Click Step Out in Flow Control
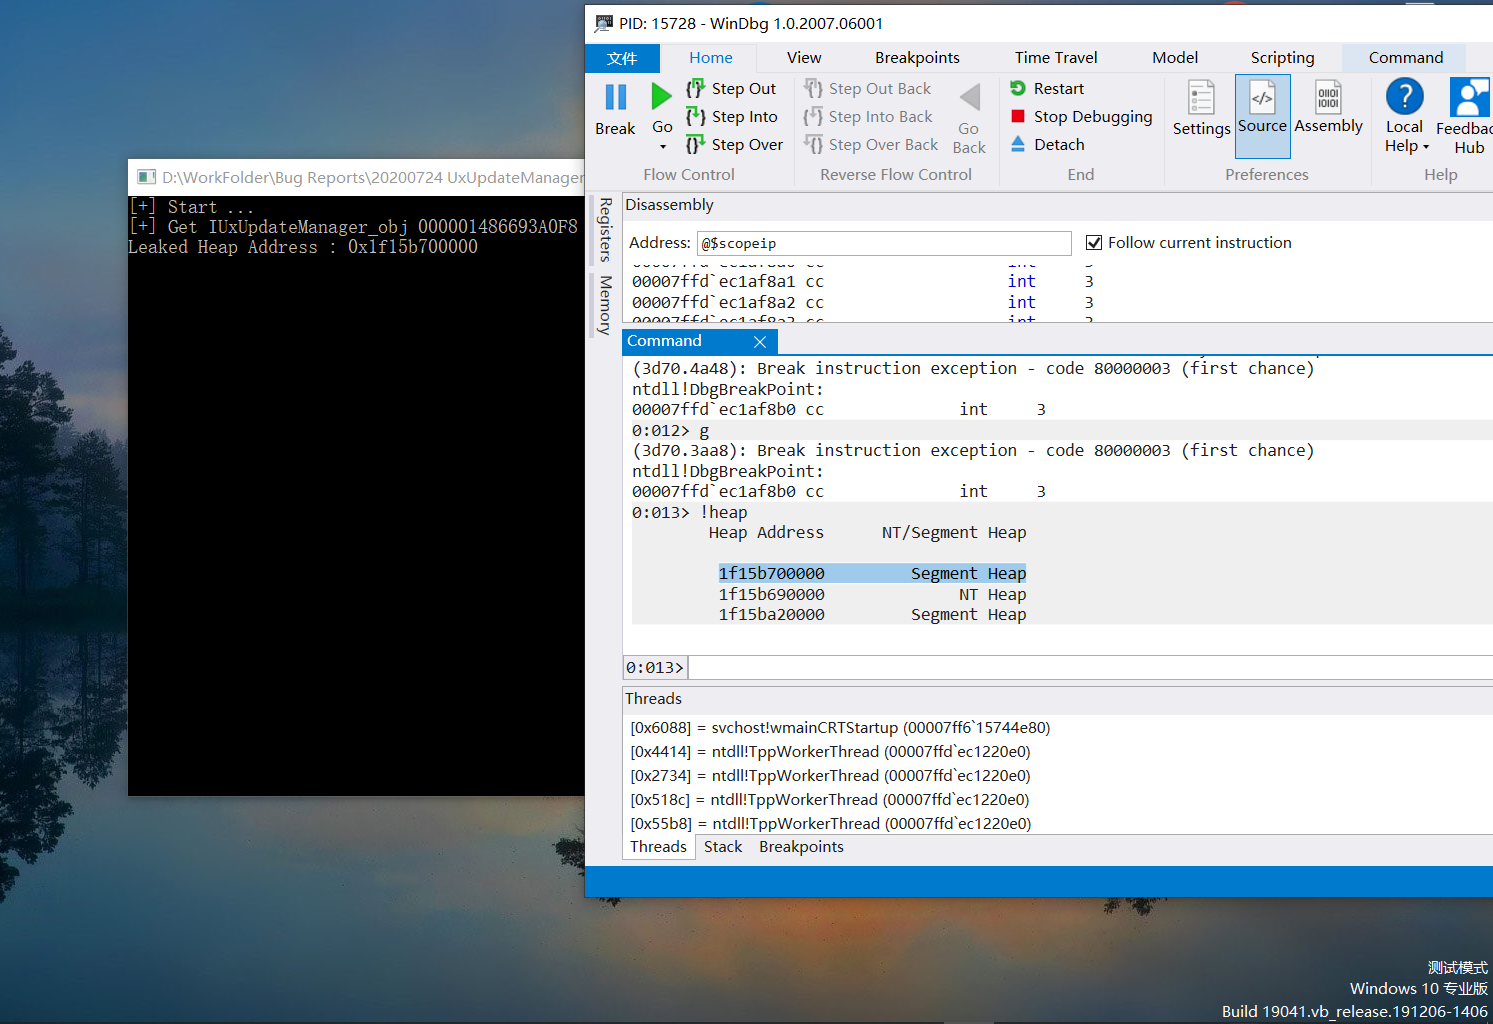 tap(731, 89)
